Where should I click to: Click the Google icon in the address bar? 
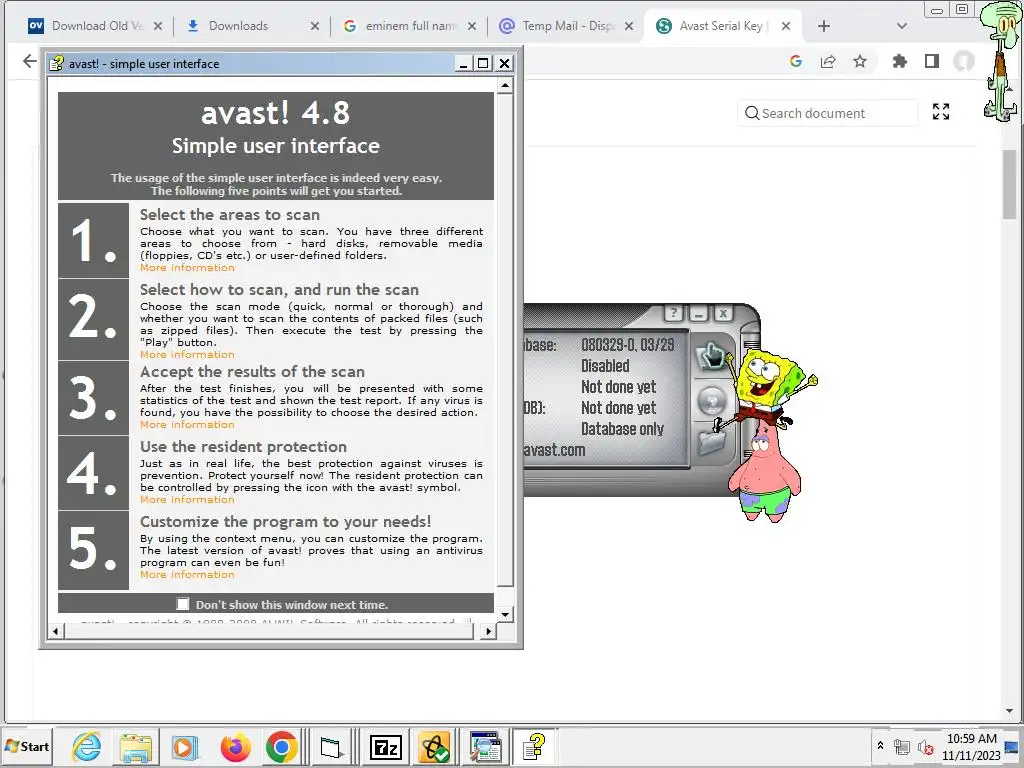point(795,61)
